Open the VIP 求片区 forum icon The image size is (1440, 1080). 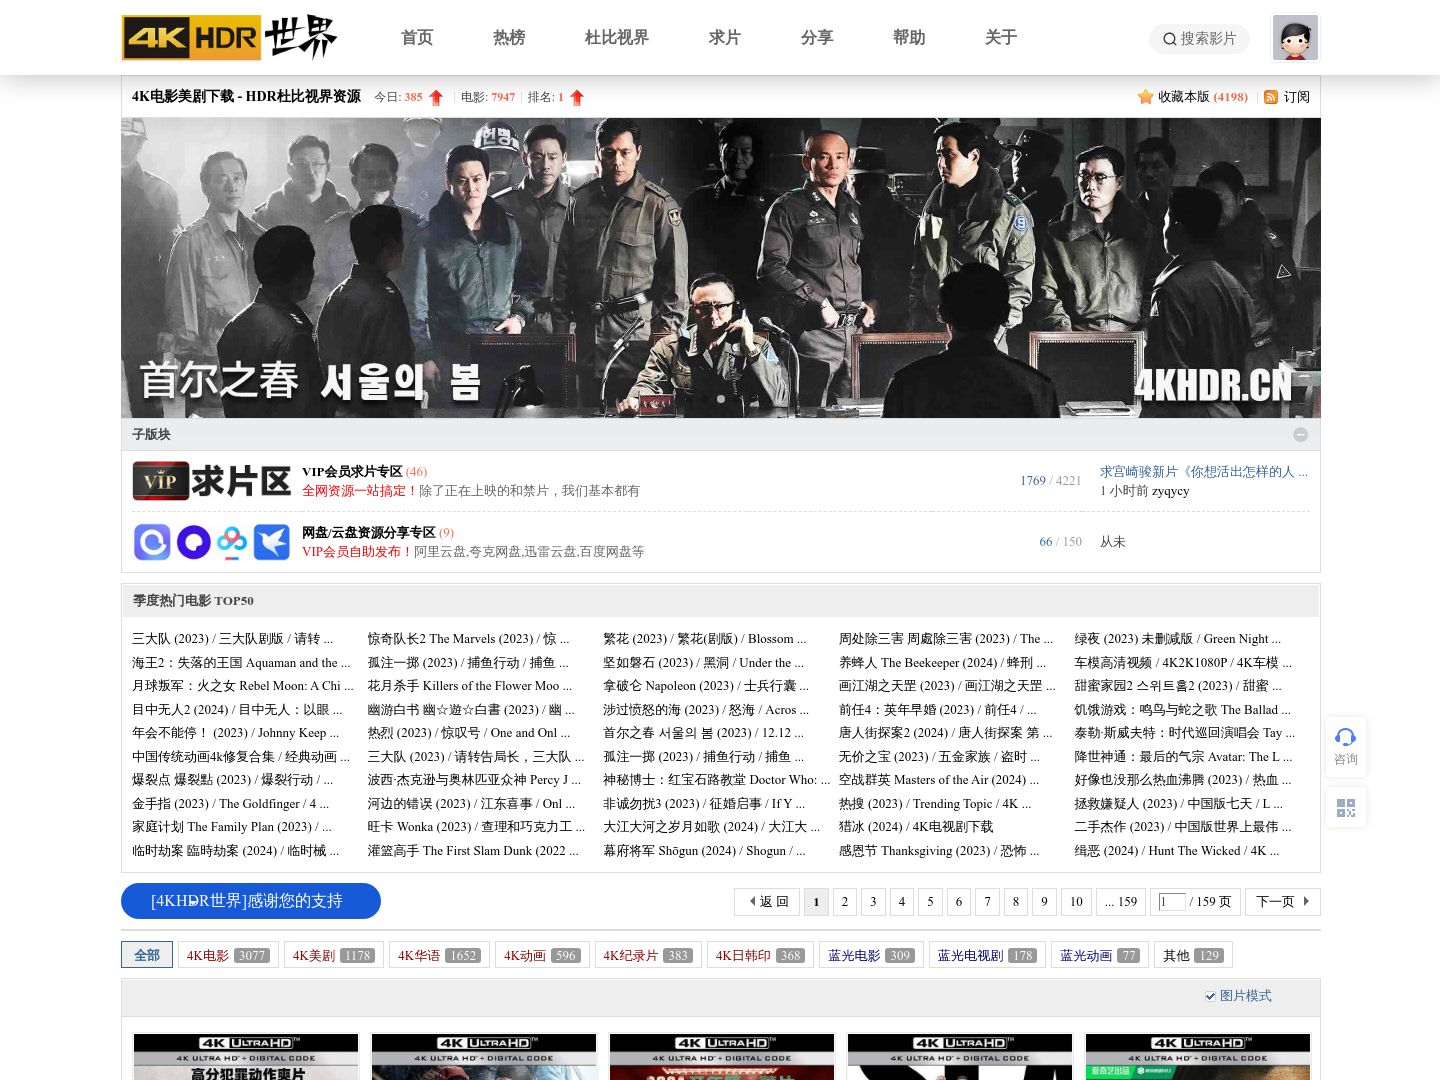pyautogui.click(x=212, y=481)
